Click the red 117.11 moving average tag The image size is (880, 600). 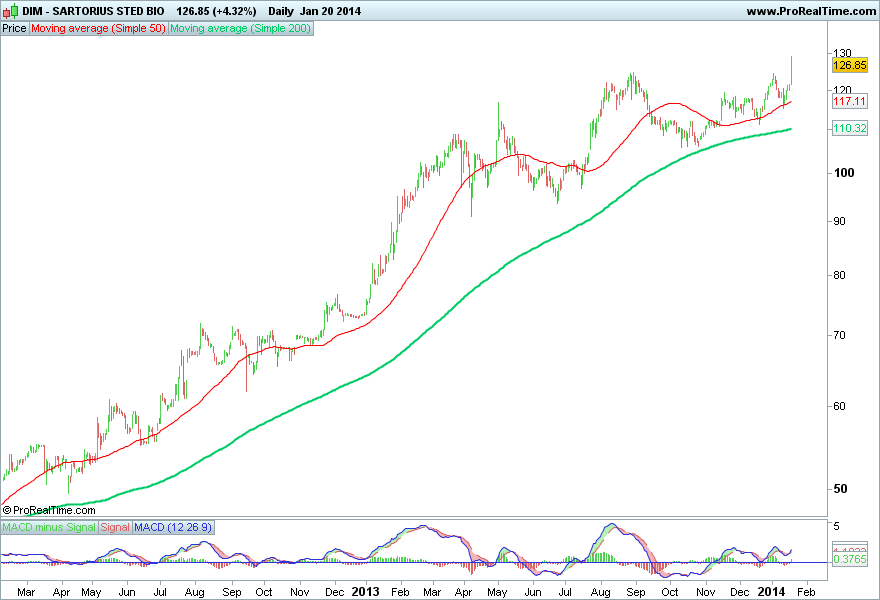(850, 102)
